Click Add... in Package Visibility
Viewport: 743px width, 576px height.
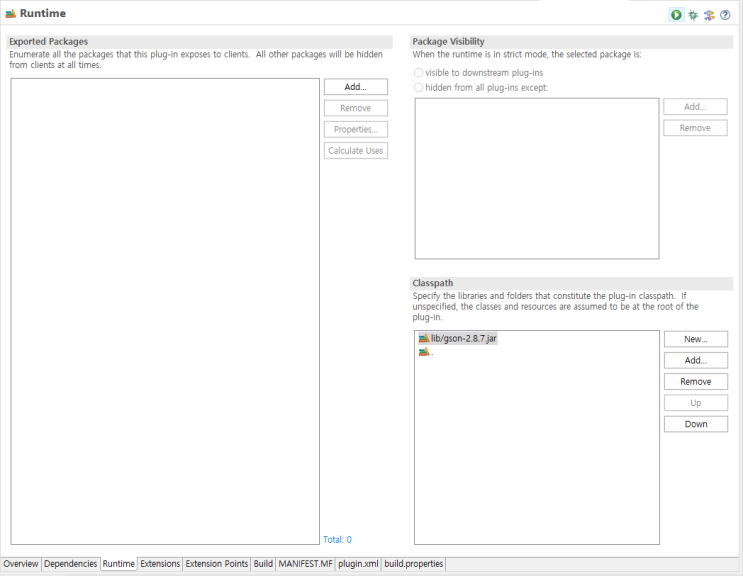695,107
